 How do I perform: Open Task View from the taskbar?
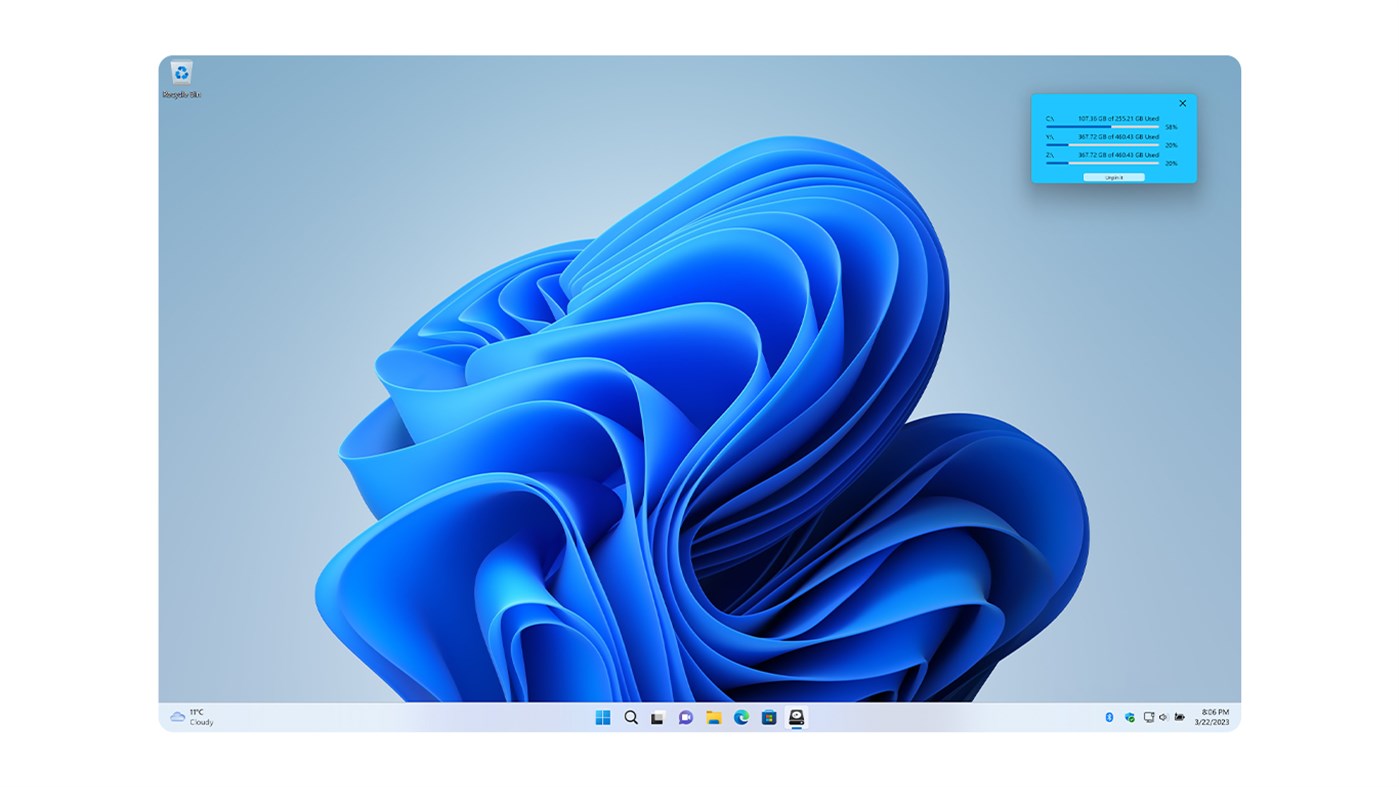coord(657,717)
